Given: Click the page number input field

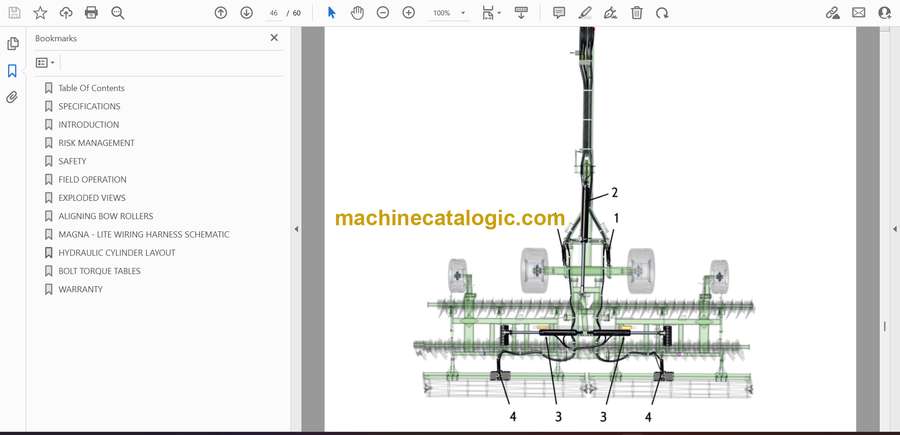Looking at the screenshot, I should (x=273, y=13).
